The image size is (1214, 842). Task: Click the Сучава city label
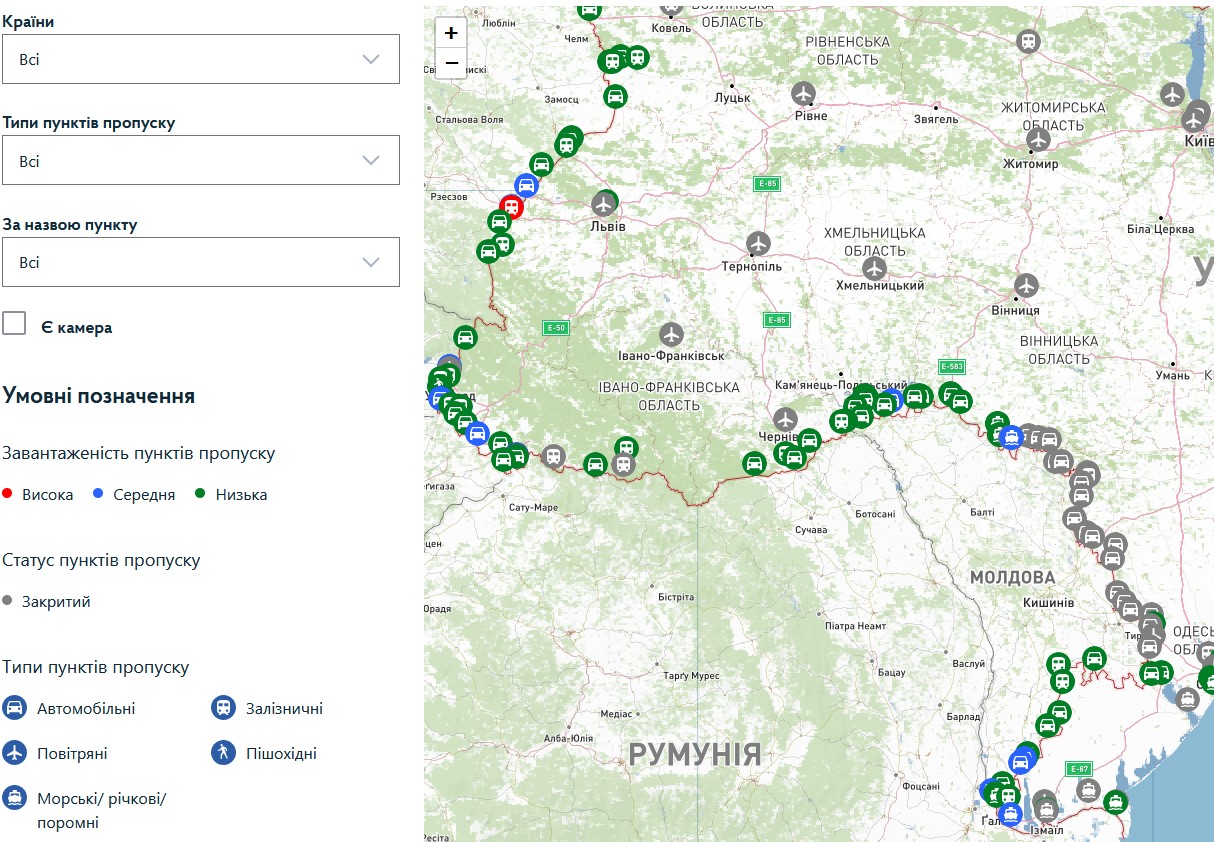[812, 529]
